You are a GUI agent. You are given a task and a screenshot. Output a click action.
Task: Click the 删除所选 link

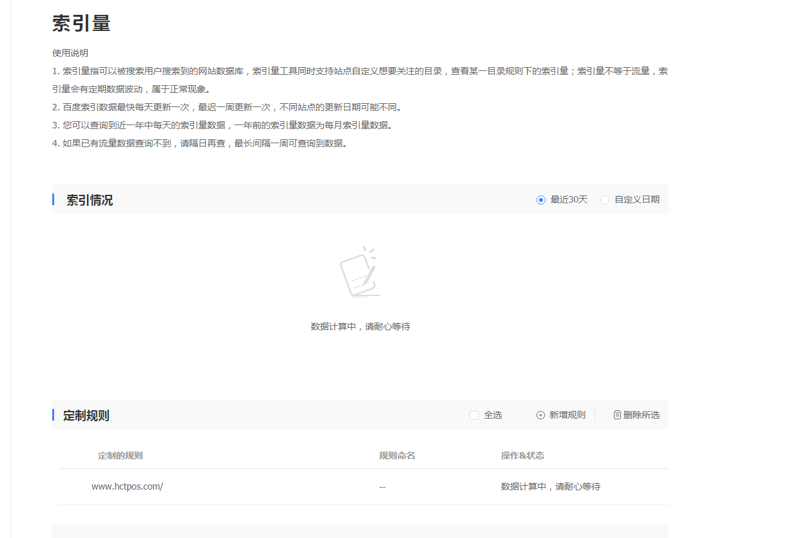[642, 415]
